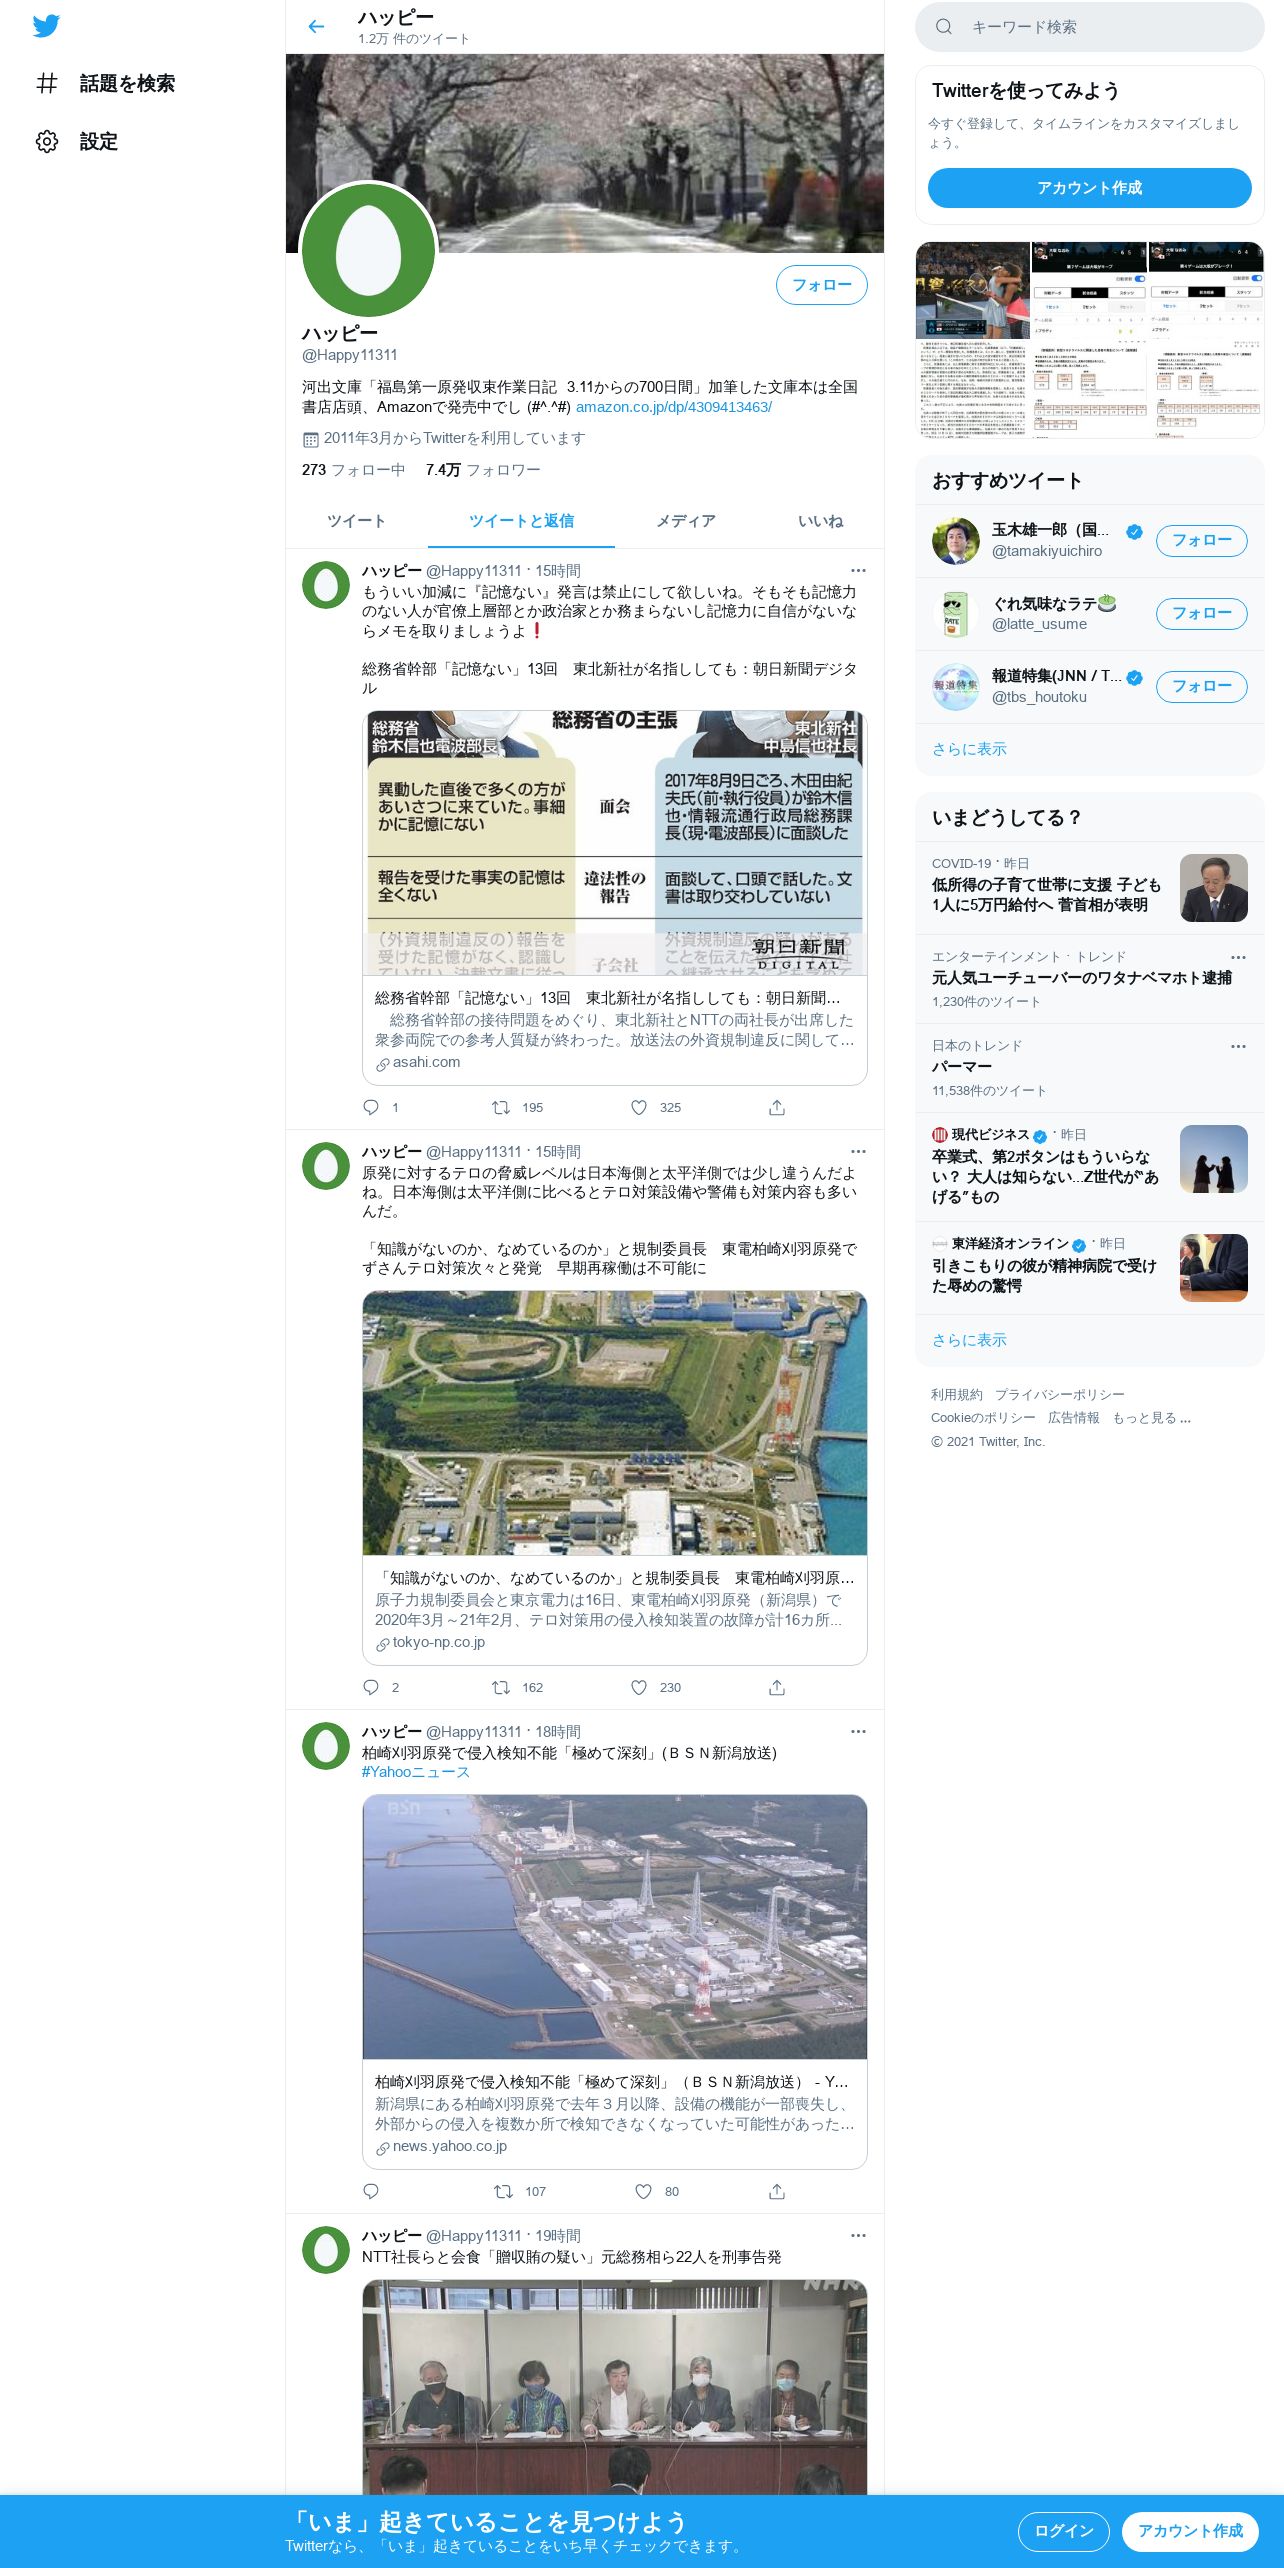Open BSN plant photo Yahoo card
This screenshot has height=2568, width=1284.
[x=614, y=1927]
